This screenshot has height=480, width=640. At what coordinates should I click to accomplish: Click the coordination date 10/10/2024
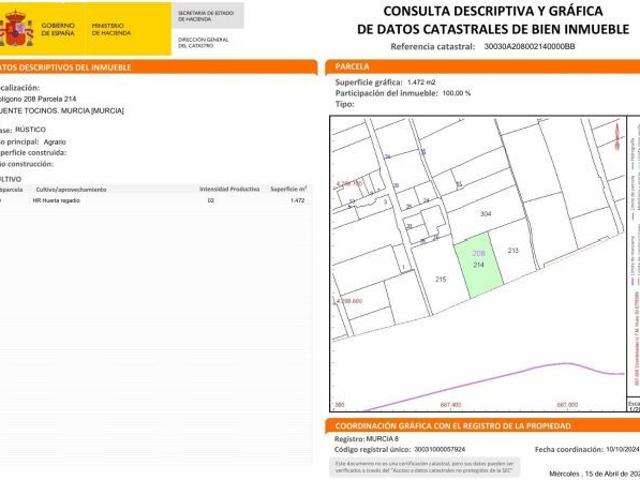(x=623, y=449)
